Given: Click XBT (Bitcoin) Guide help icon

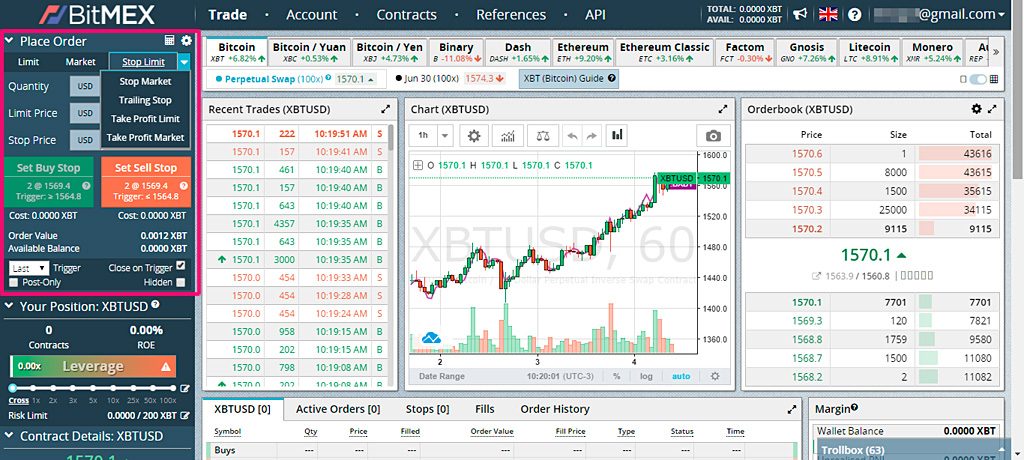Looking at the screenshot, I should [612, 78].
